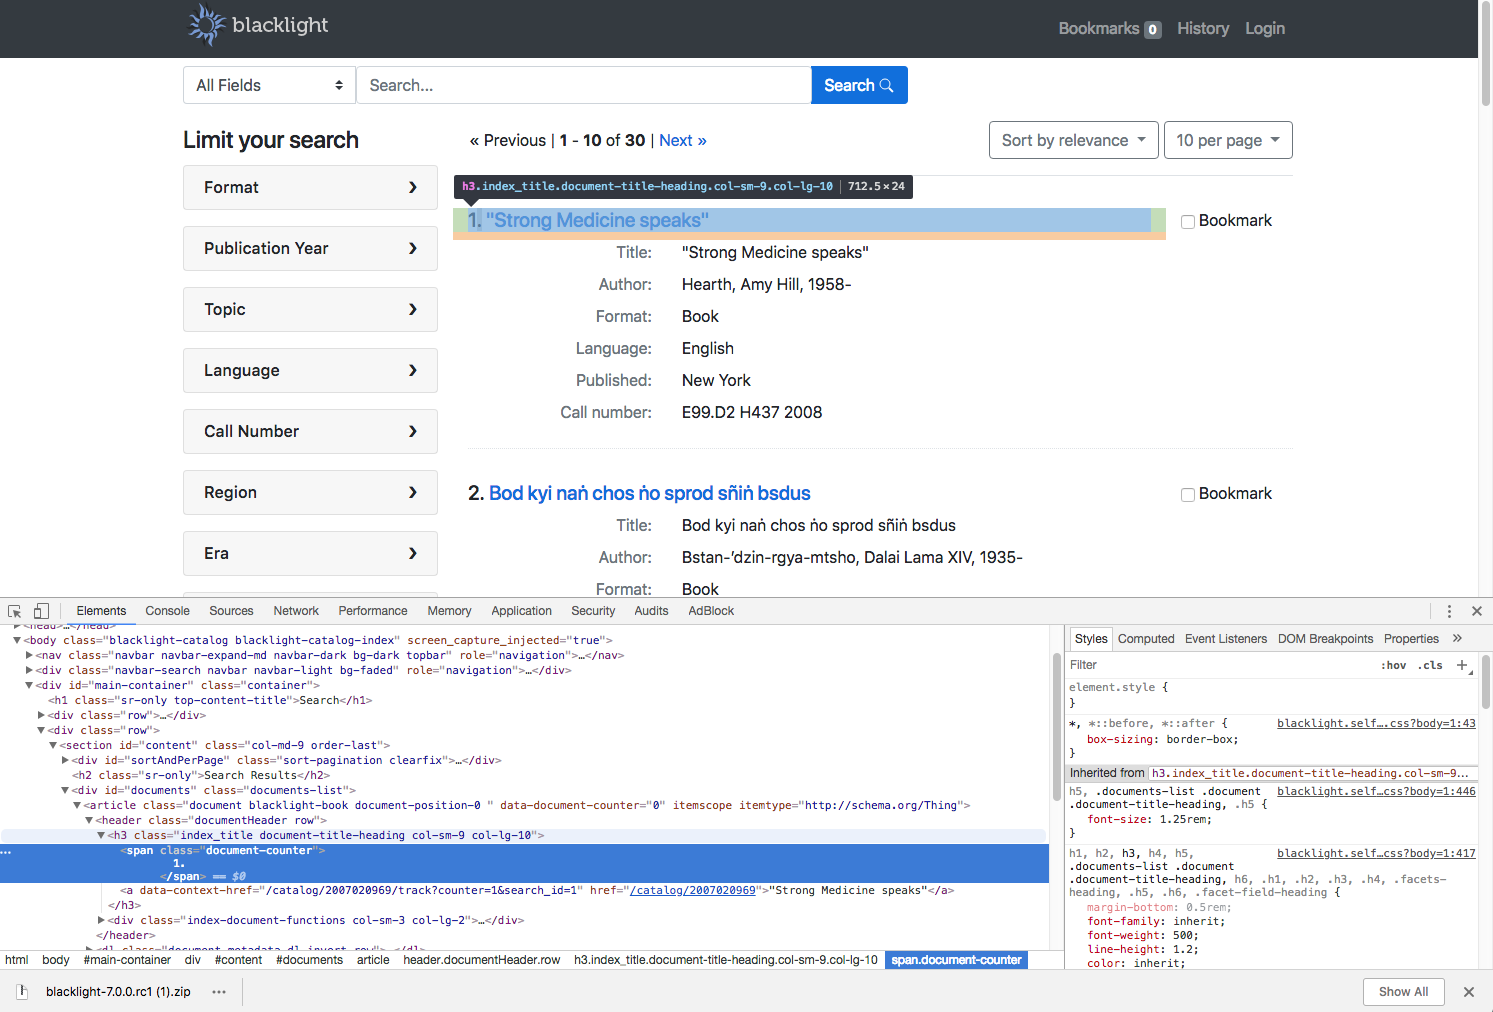The width and height of the screenshot is (1493, 1012).
Task: Check Bookmark for Strong Medicine speaks
Action: coord(1188,222)
